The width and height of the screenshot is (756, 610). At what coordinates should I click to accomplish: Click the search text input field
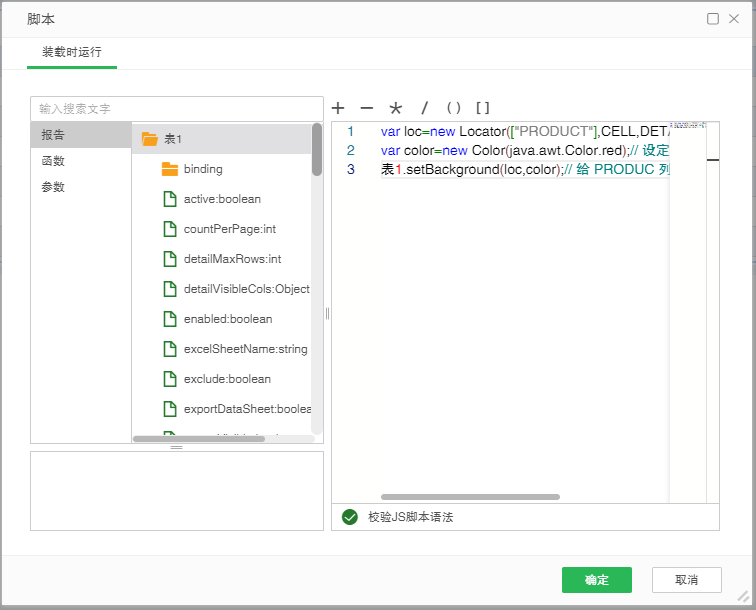[x=177, y=108]
